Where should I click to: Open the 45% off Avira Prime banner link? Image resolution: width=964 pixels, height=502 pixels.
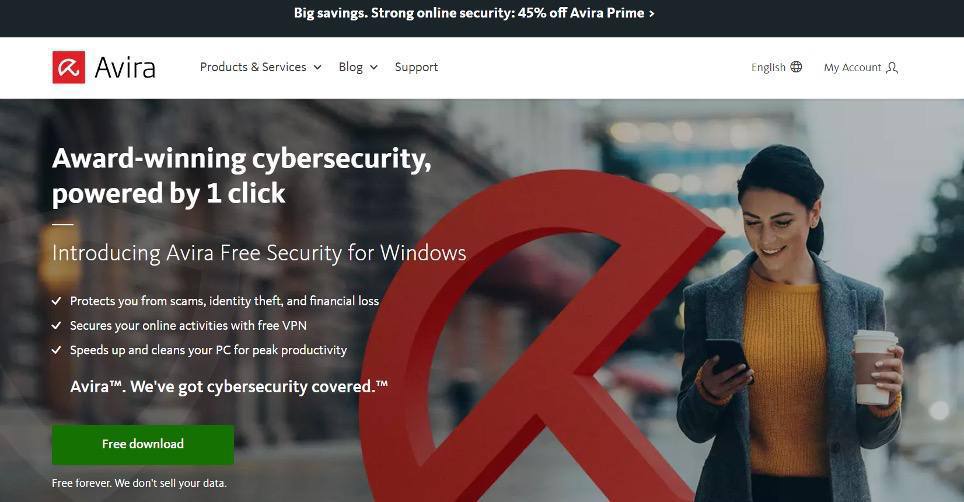(474, 14)
